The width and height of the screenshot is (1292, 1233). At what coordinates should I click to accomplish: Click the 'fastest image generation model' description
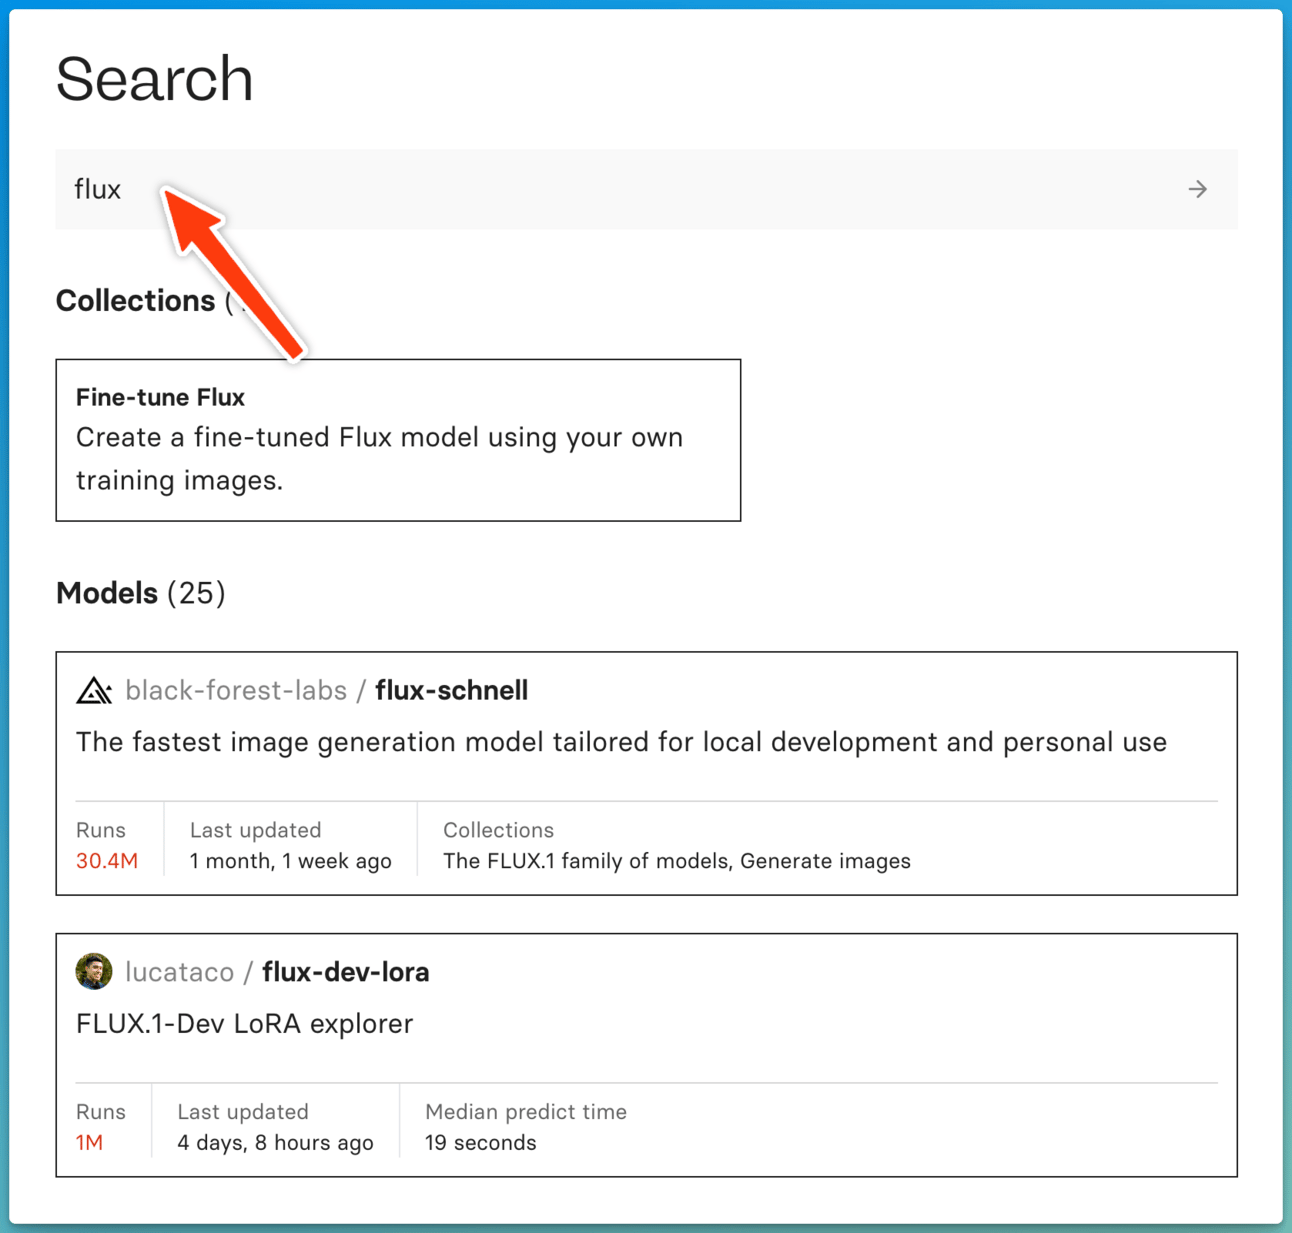tap(622, 742)
